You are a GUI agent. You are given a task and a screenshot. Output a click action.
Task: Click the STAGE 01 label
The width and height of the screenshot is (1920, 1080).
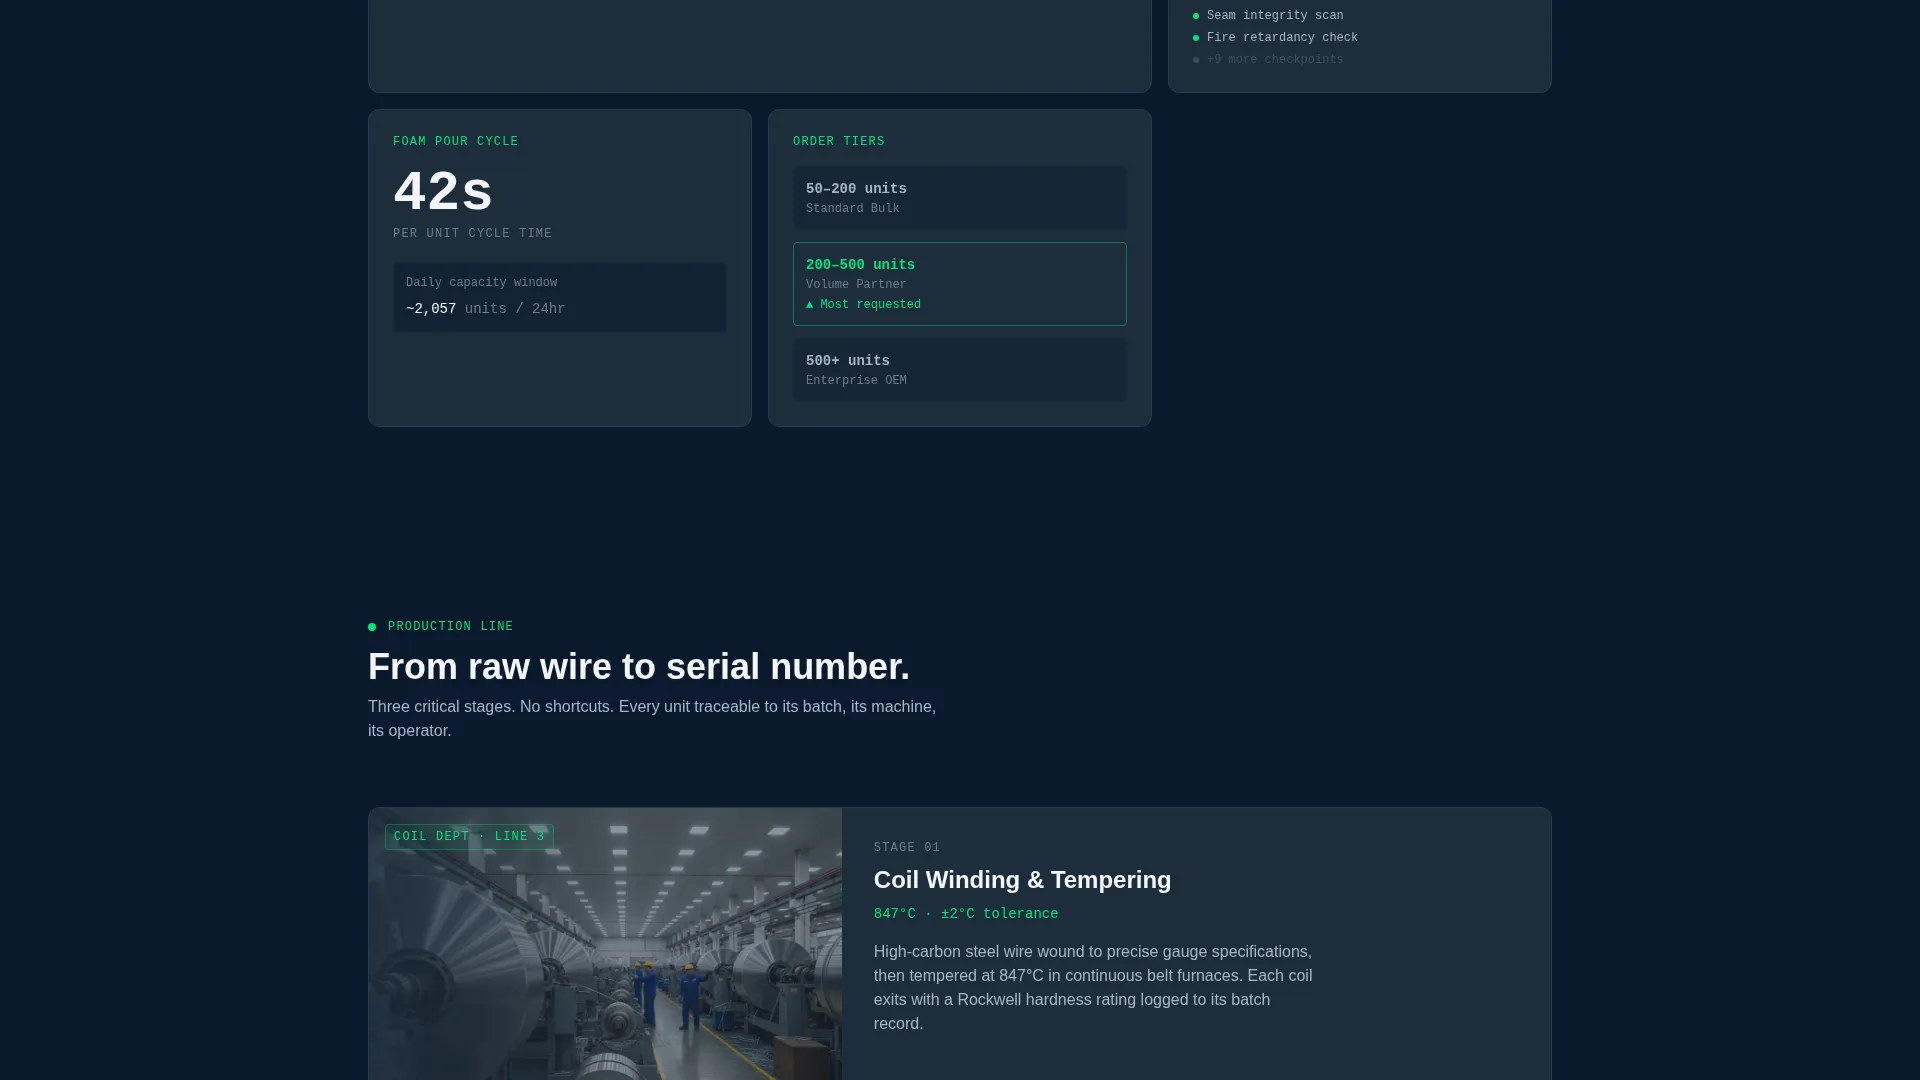tap(907, 848)
